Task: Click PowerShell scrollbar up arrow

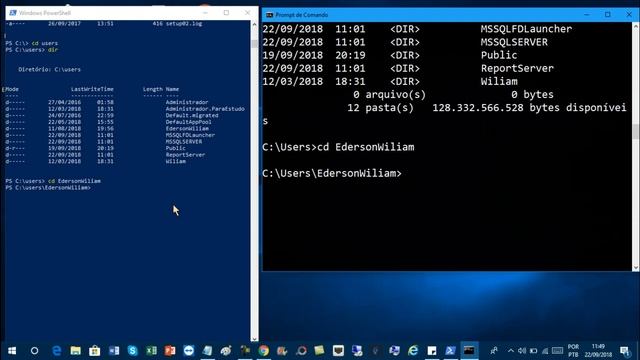Action: [254, 24]
